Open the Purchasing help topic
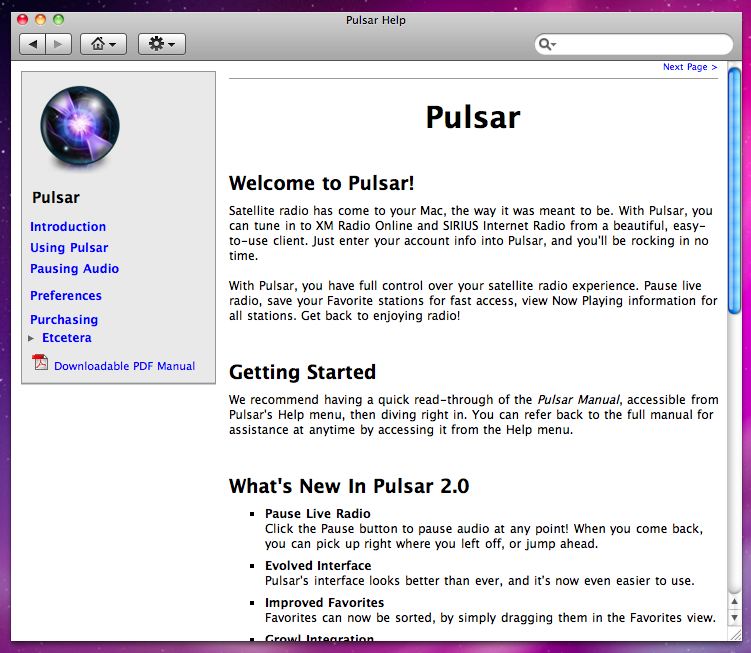 pyautogui.click(x=64, y=320)
